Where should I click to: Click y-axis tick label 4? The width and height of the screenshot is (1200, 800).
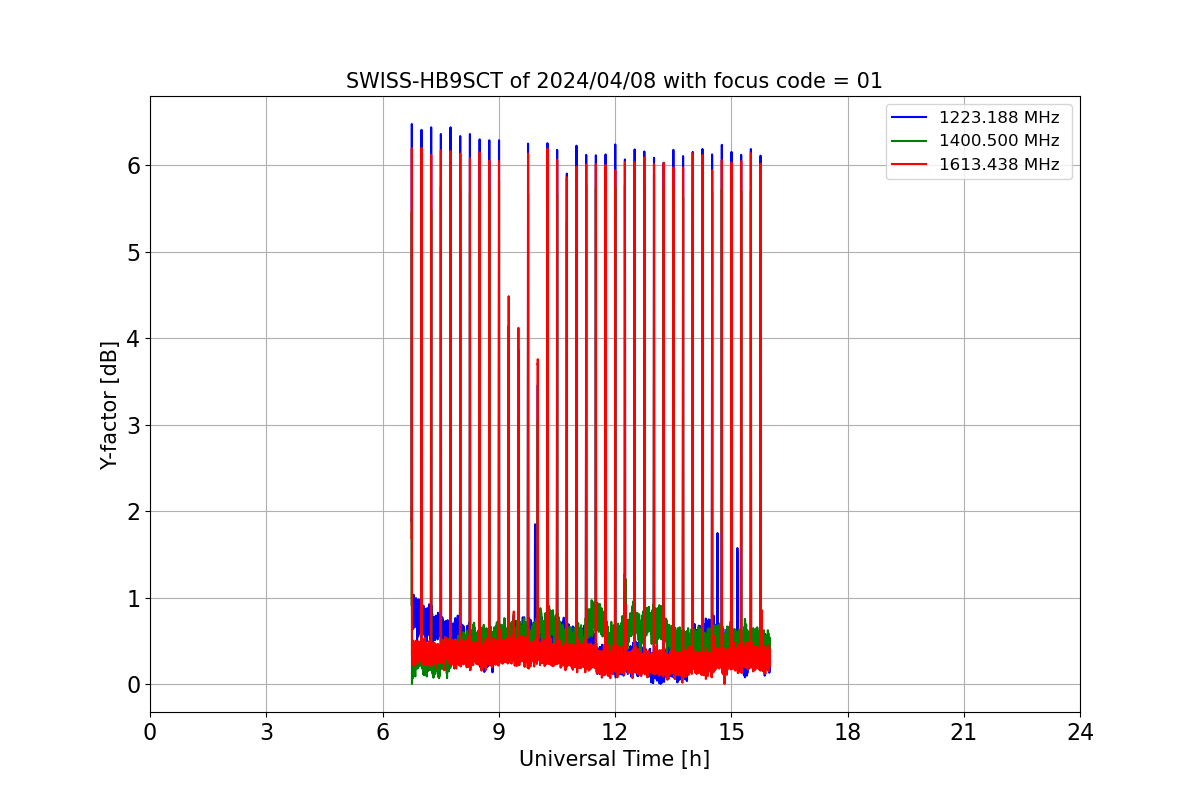(133, 339)
